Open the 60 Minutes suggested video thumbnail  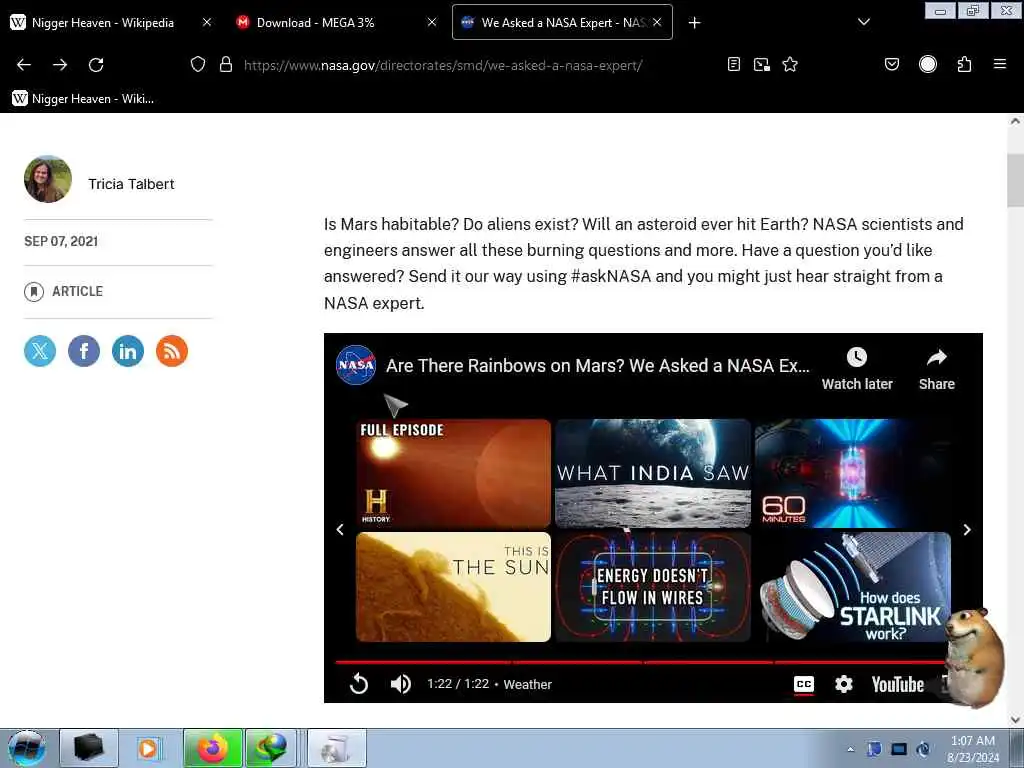point(852,473)
